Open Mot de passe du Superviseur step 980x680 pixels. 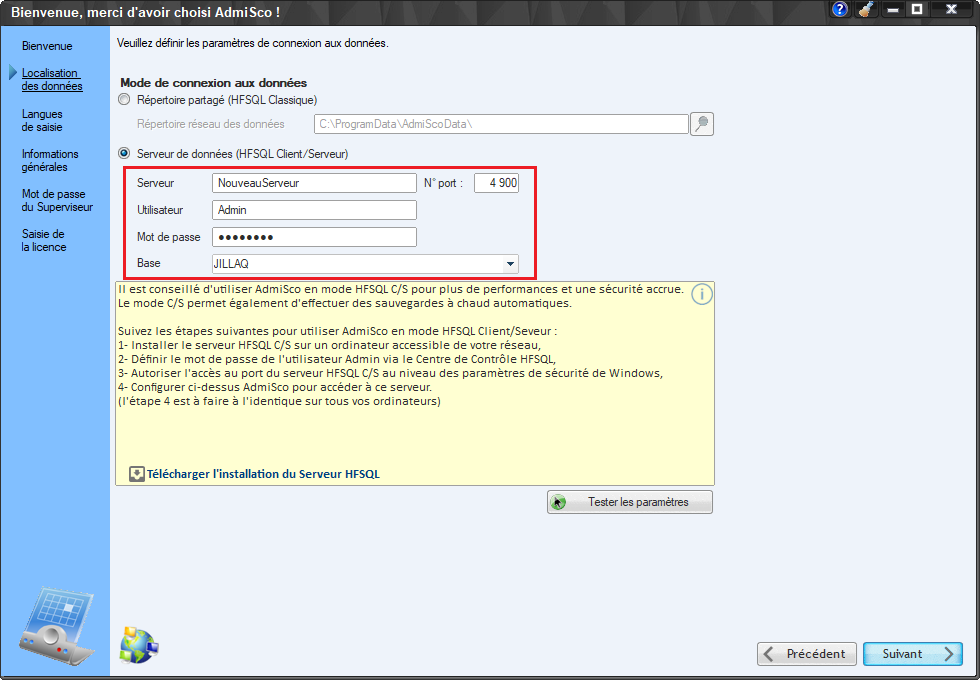tap(57, 200)
